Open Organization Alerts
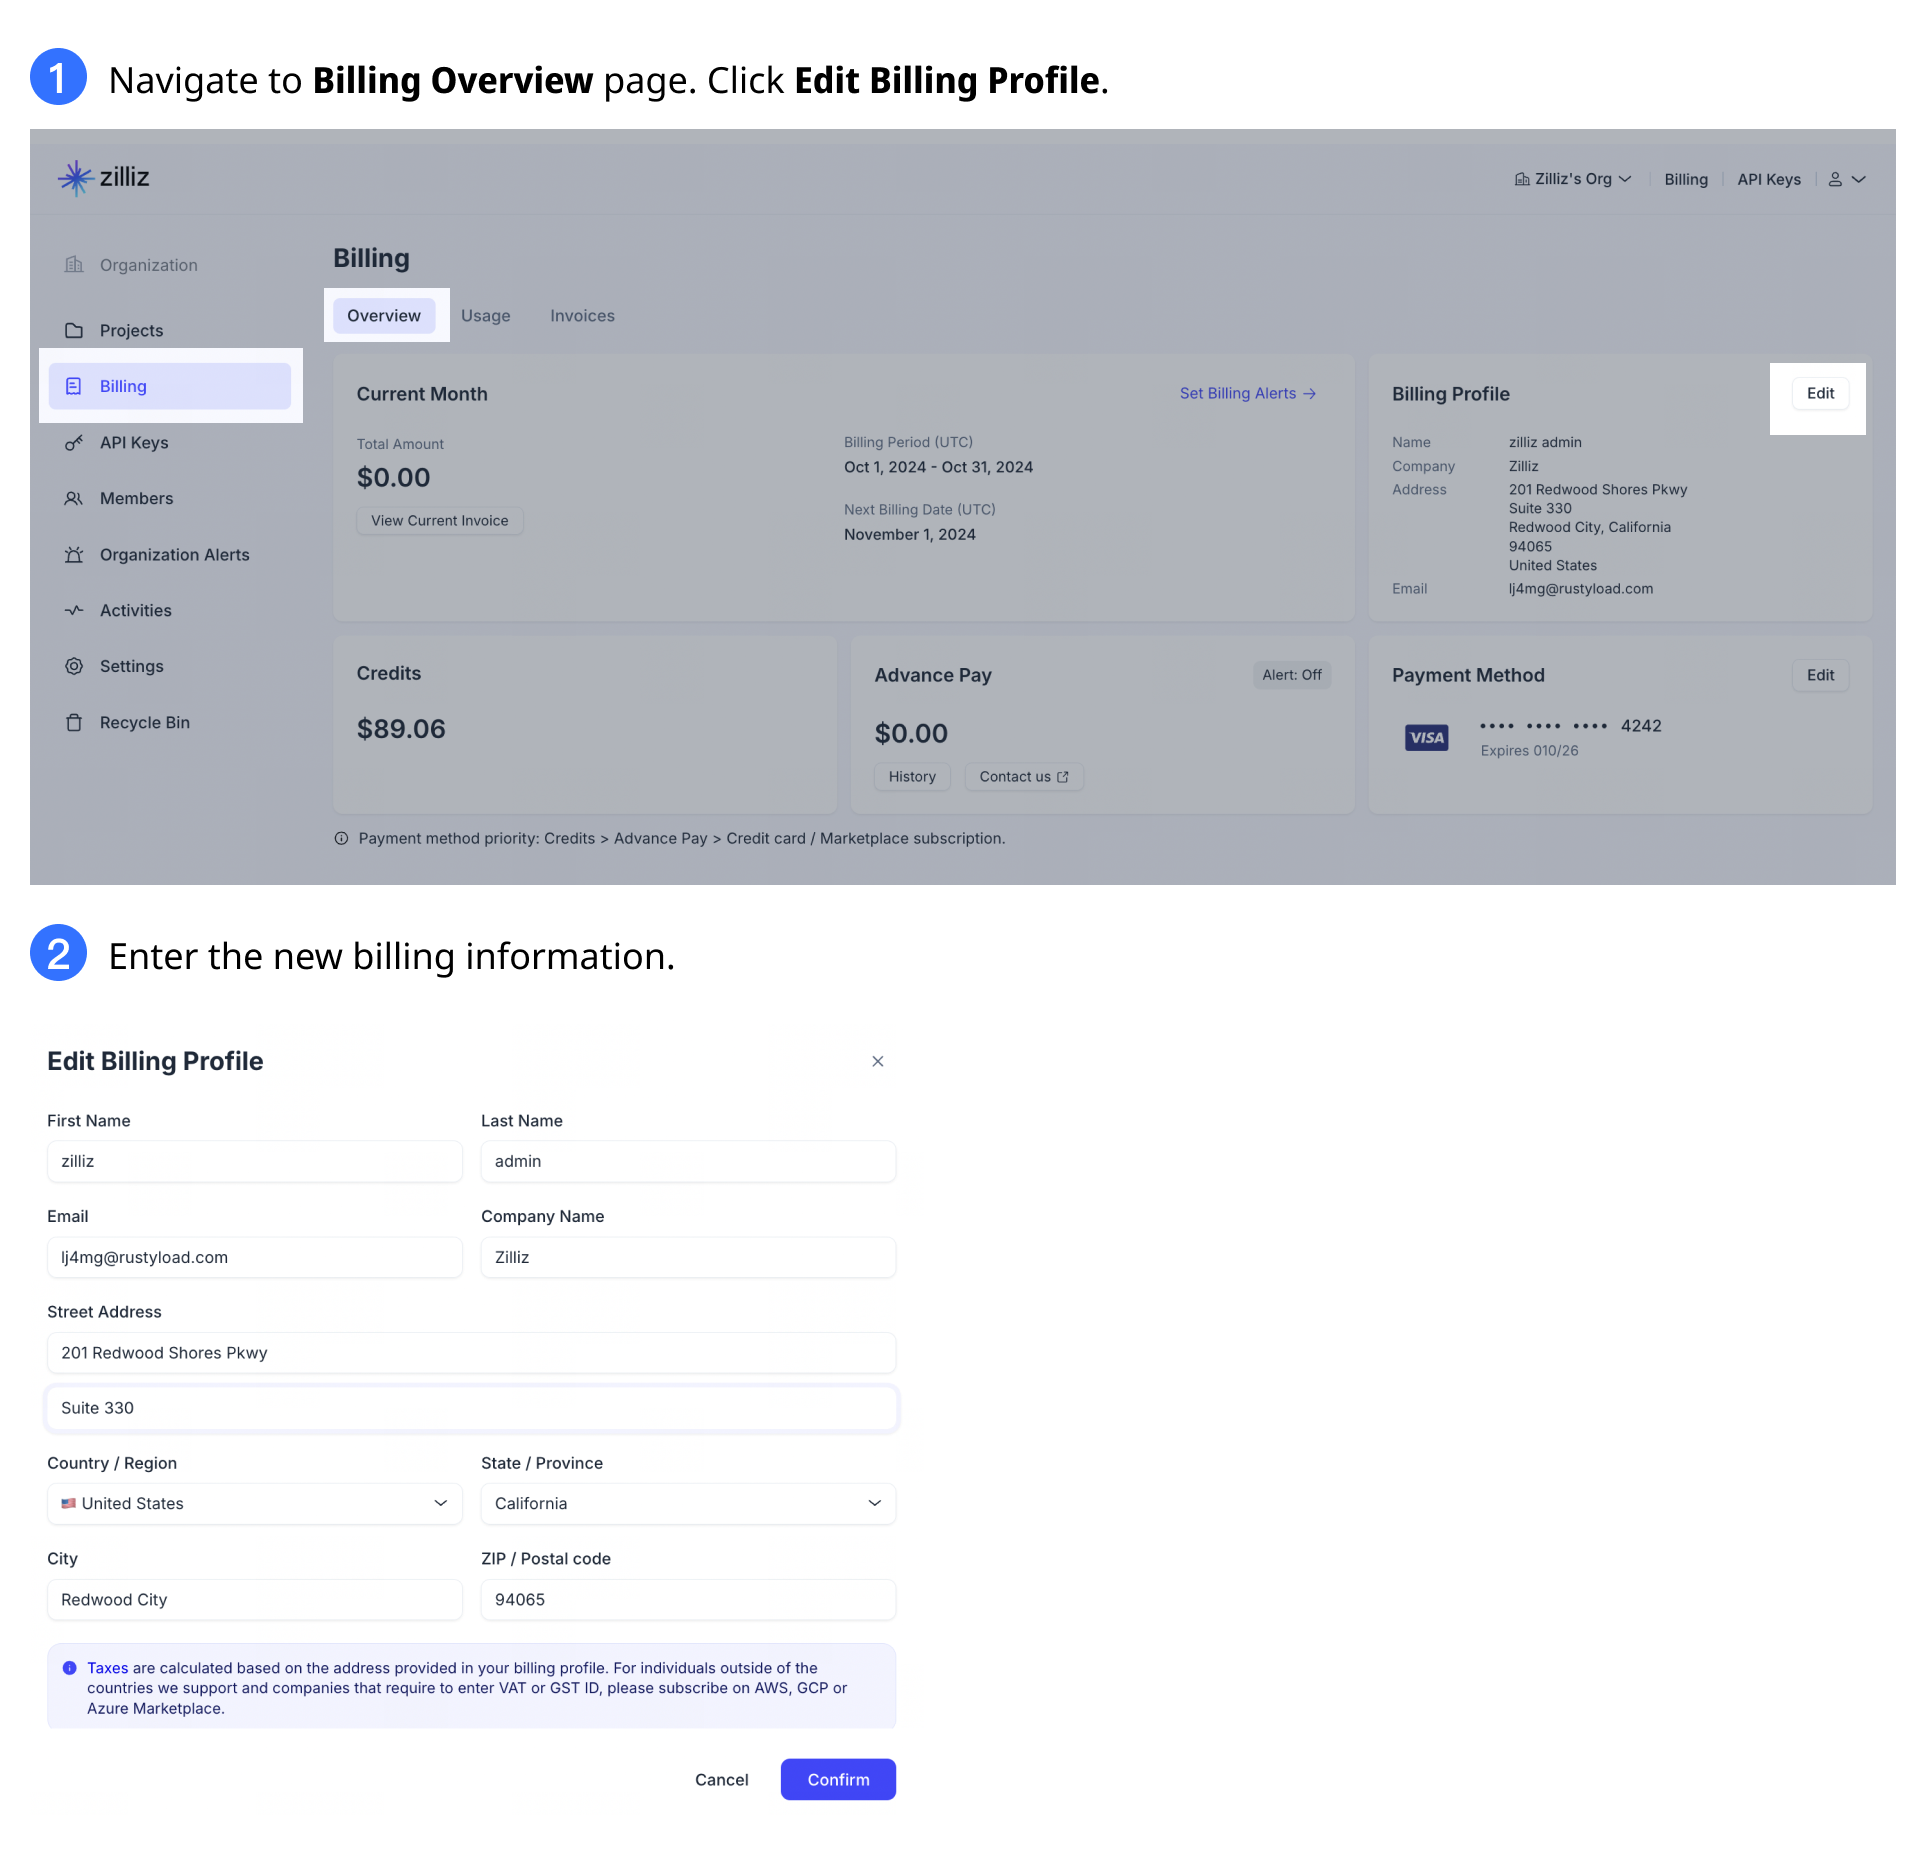 pyautogui.click(x=174, y=554)
